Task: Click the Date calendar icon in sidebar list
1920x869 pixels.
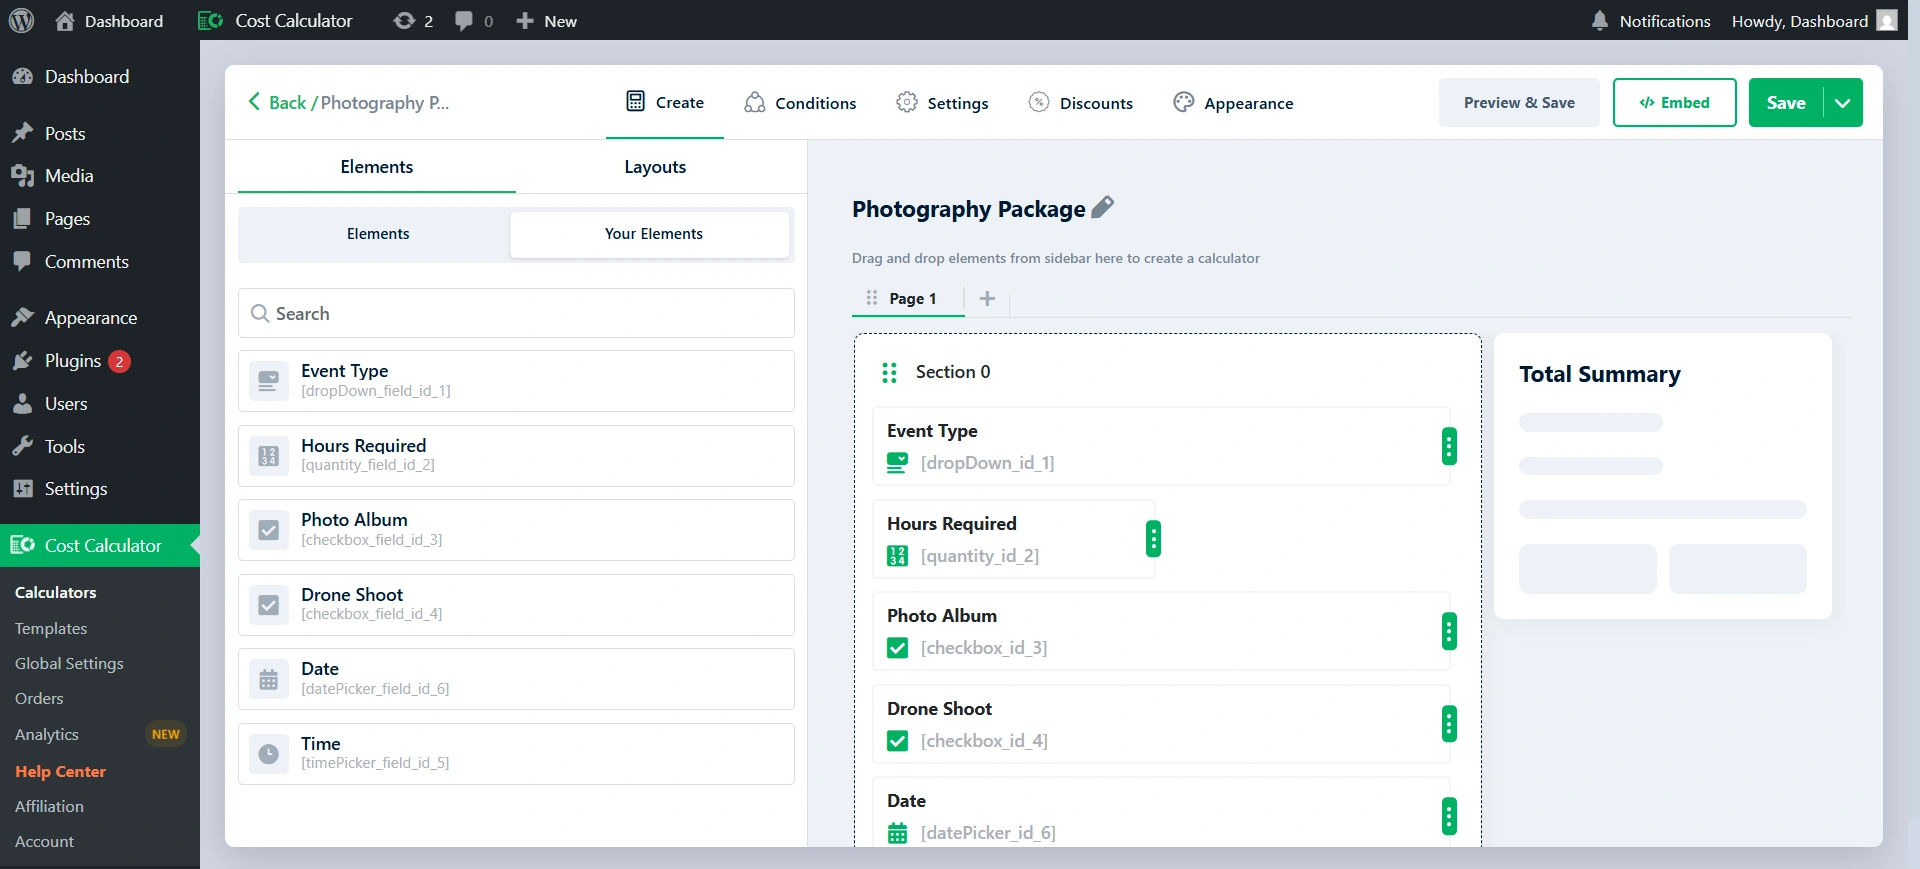Action: (x=269, y=680)
